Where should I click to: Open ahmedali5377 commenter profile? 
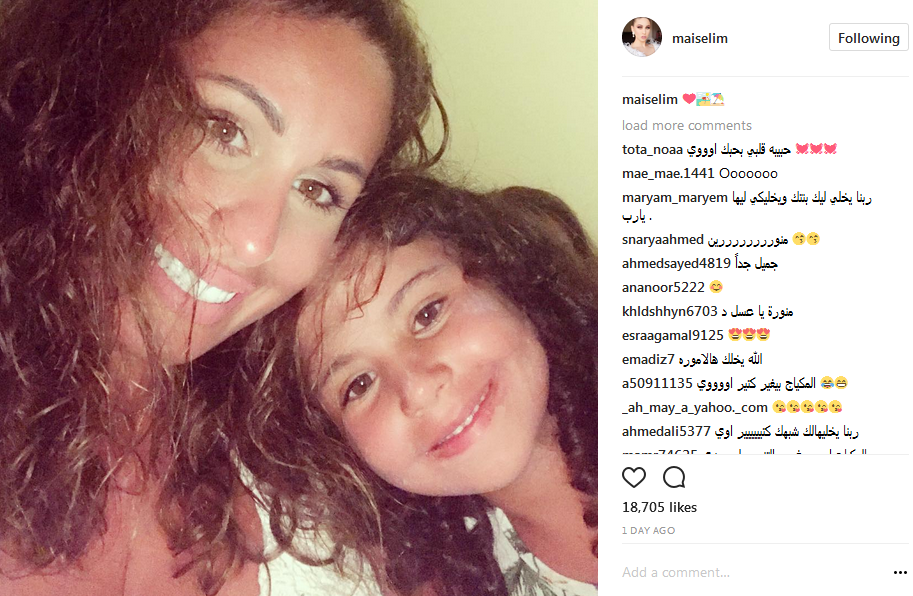coord(666,431)
